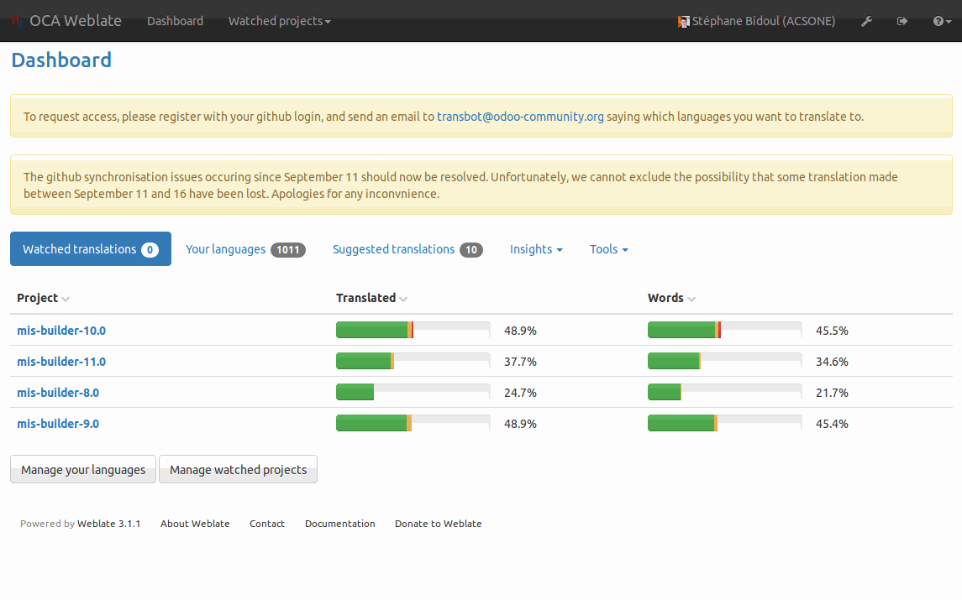Image resolution: width=962 pixels, height=600 pixels.
Task: Sort by Project column arrow
Action: click(x=66, y=299)
